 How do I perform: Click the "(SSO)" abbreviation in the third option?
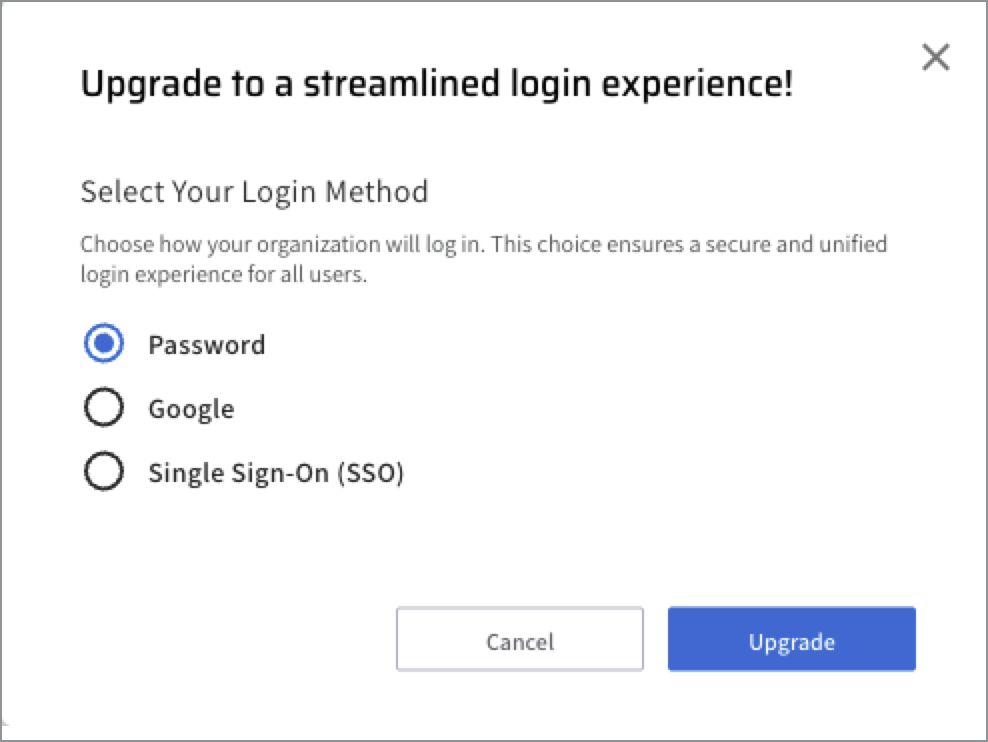click(x=371, y=473)
